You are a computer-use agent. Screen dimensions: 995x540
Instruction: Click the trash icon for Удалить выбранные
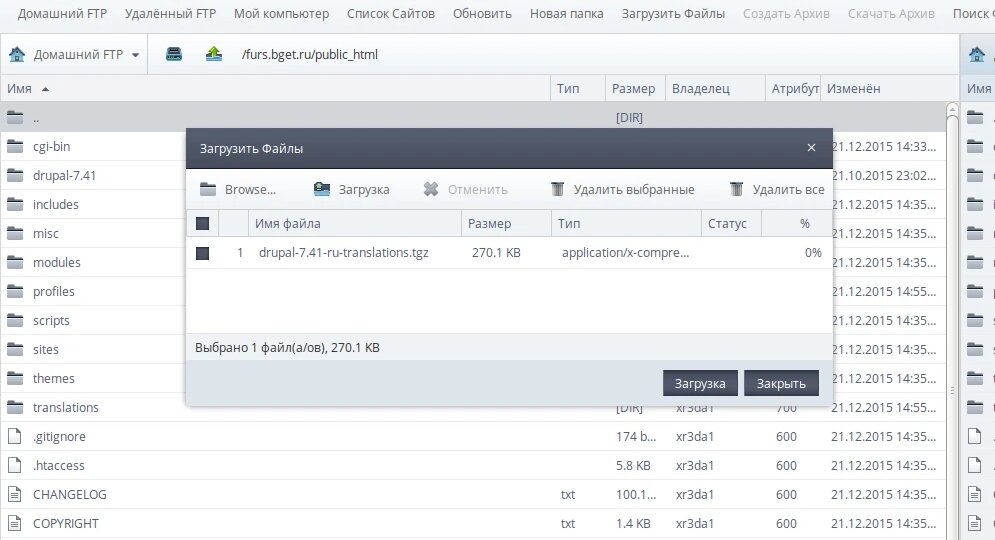pos(557,189)
